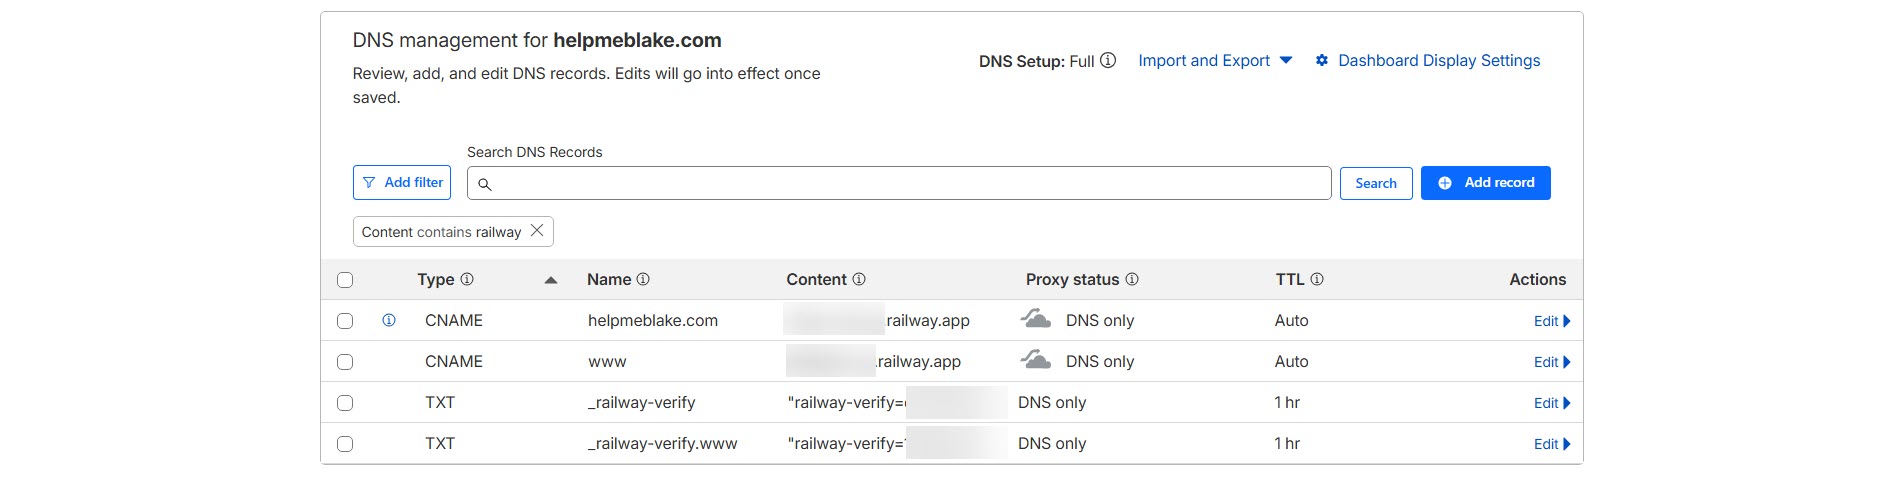Click the Content column info icon
Image resolution: width=1889 pixels, height=478 pixels.
[859, 279]
